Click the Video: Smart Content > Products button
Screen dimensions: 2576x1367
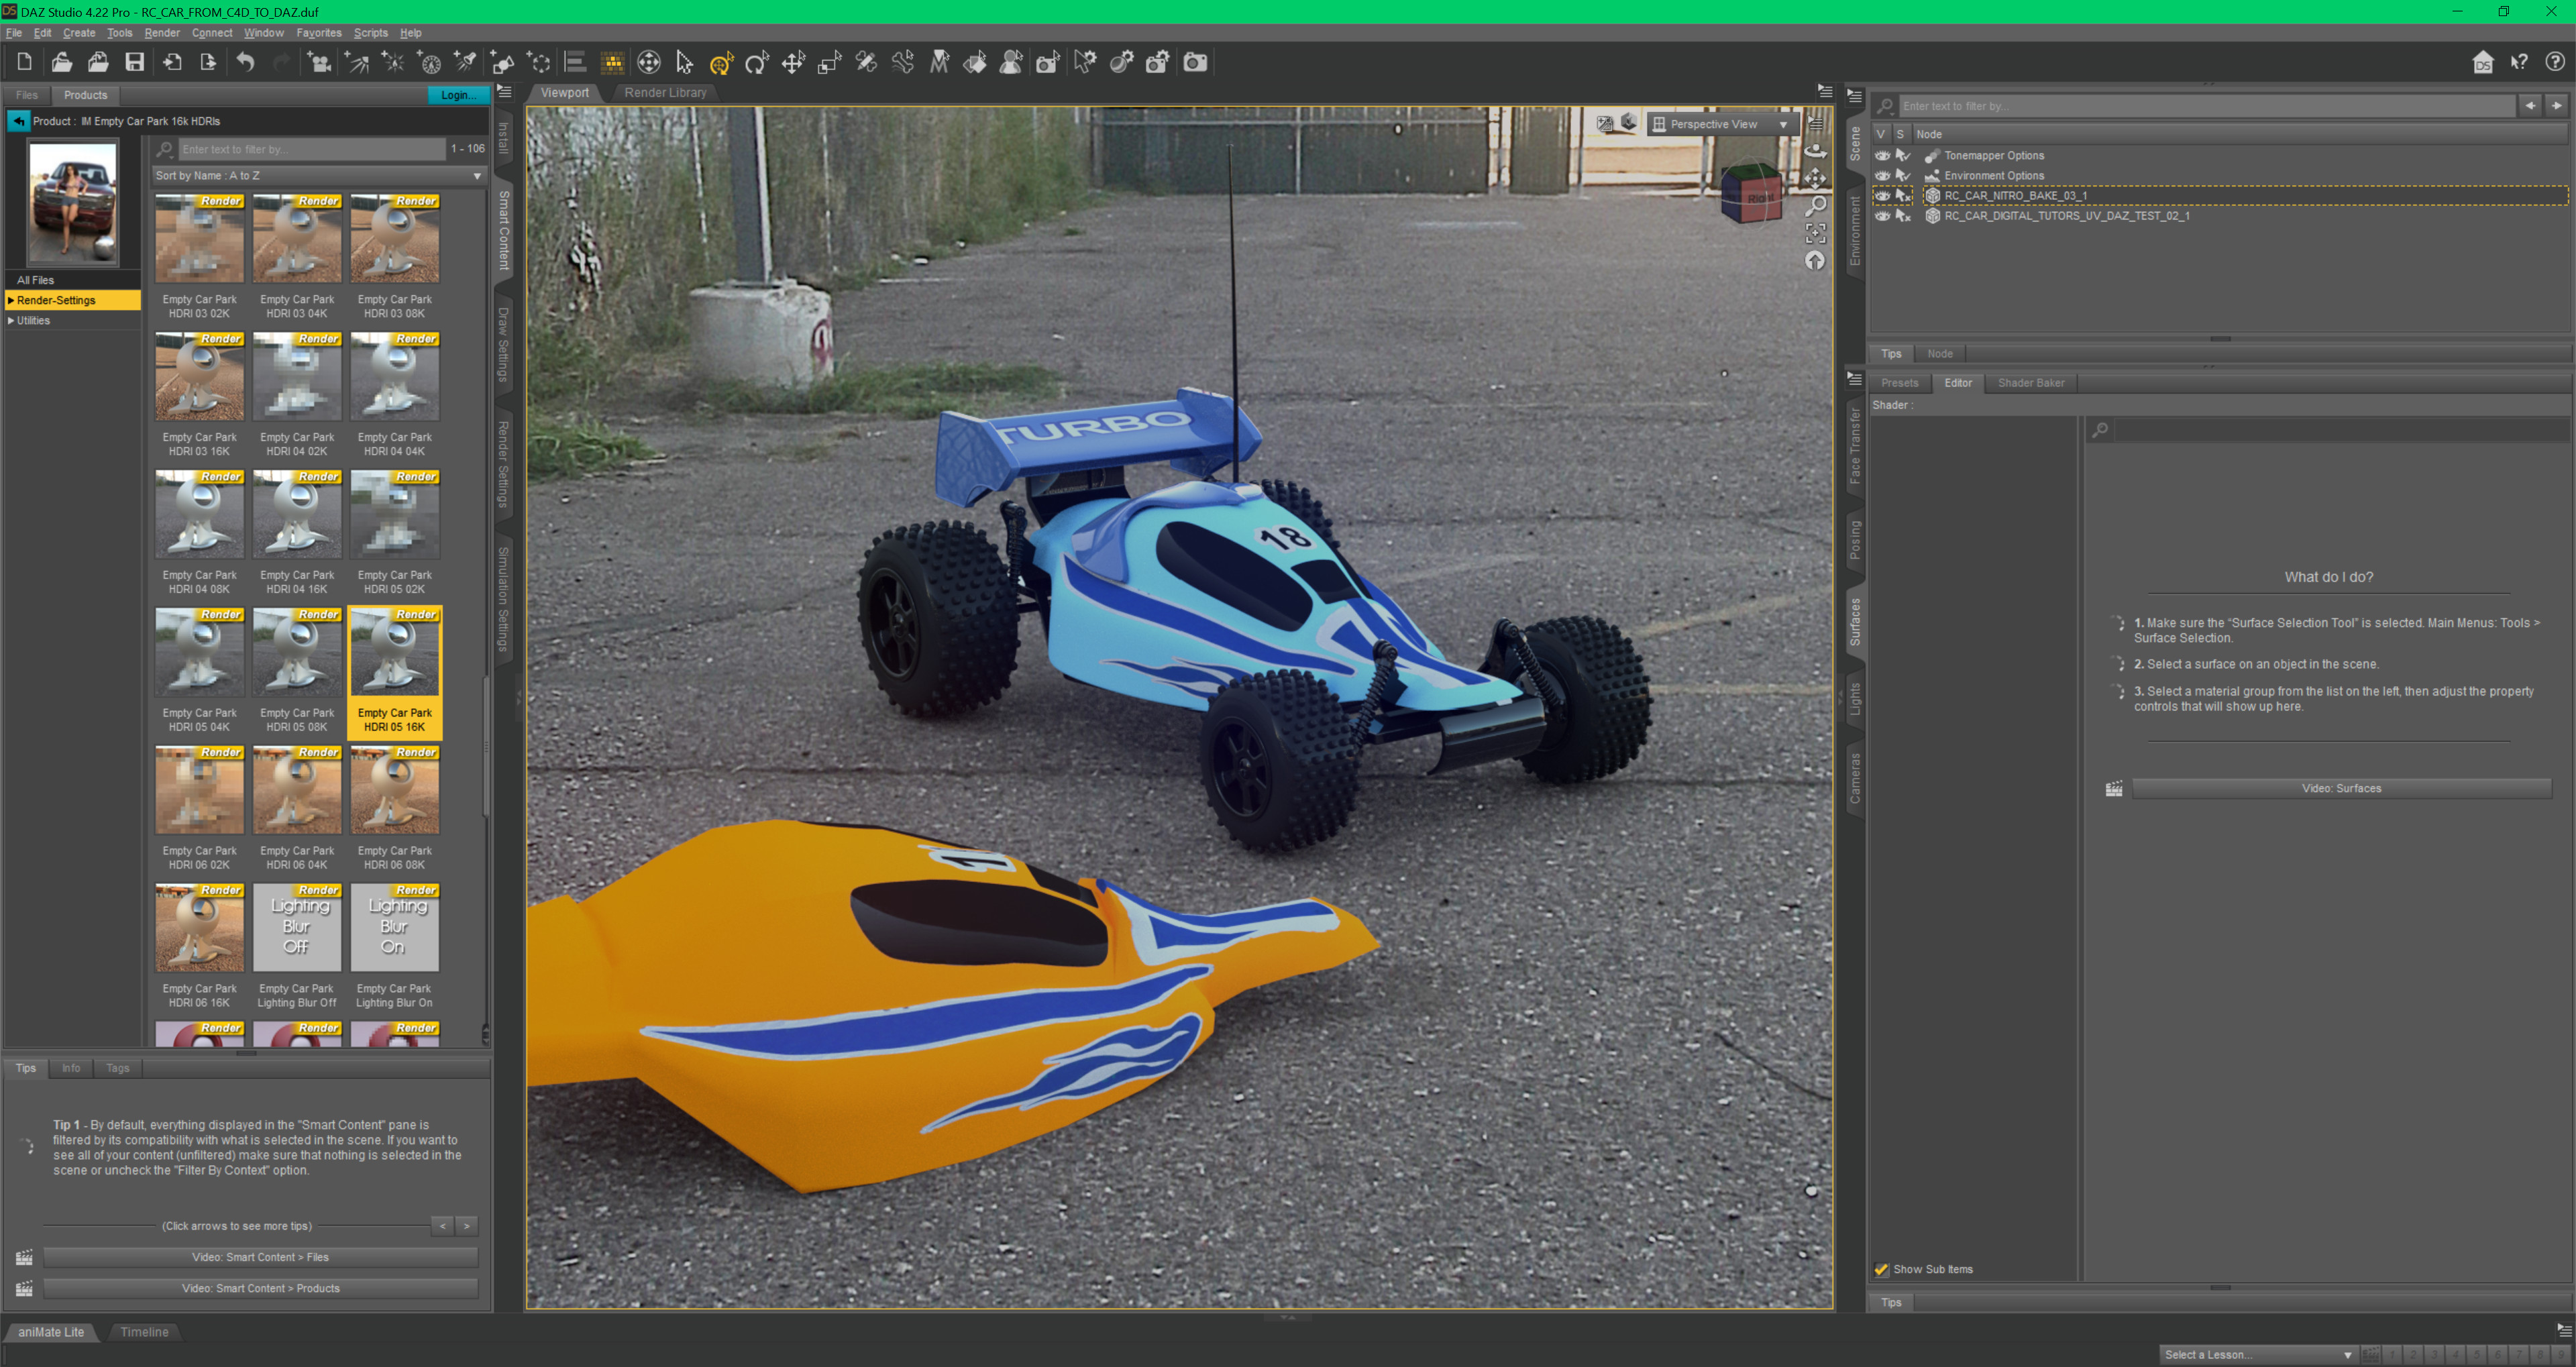point(260,1288)
